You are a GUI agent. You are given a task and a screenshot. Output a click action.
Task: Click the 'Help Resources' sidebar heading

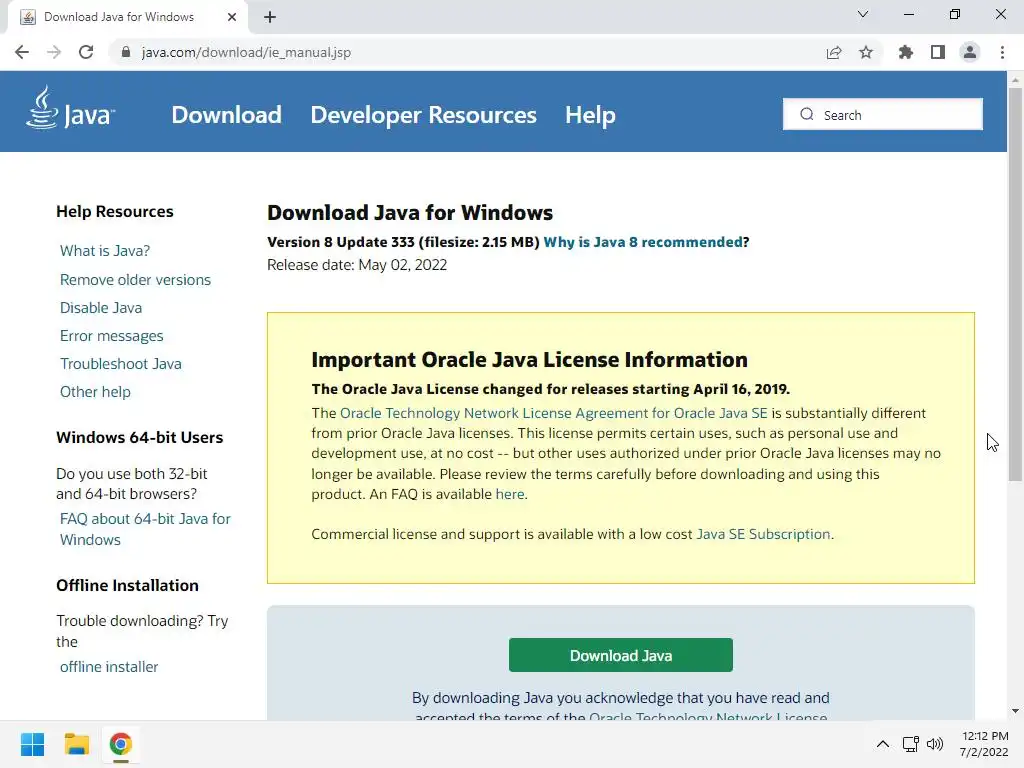pyautogui.click(x=115, y=212)
